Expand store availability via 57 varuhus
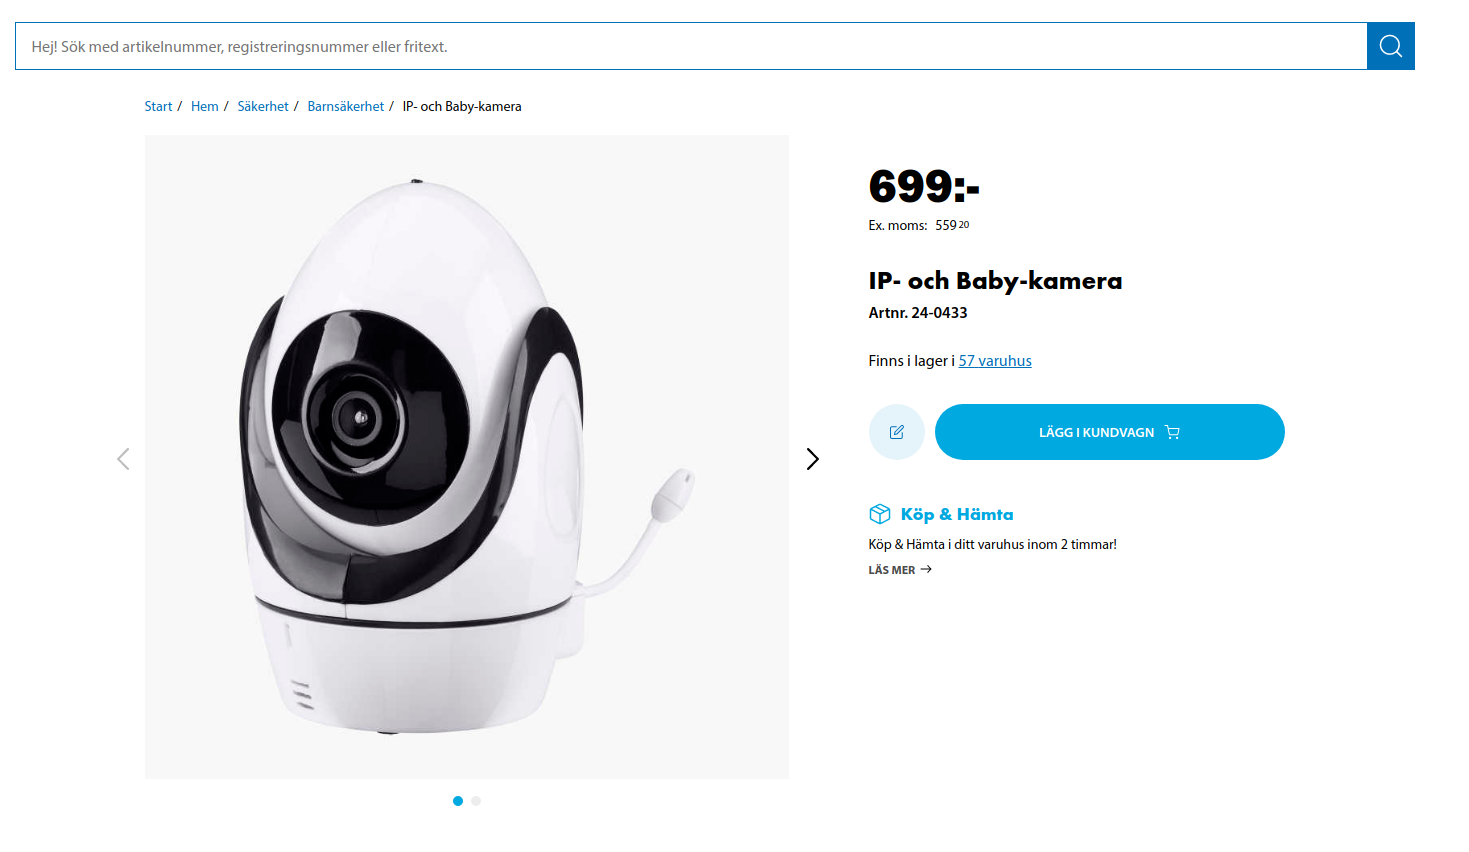 994,360
